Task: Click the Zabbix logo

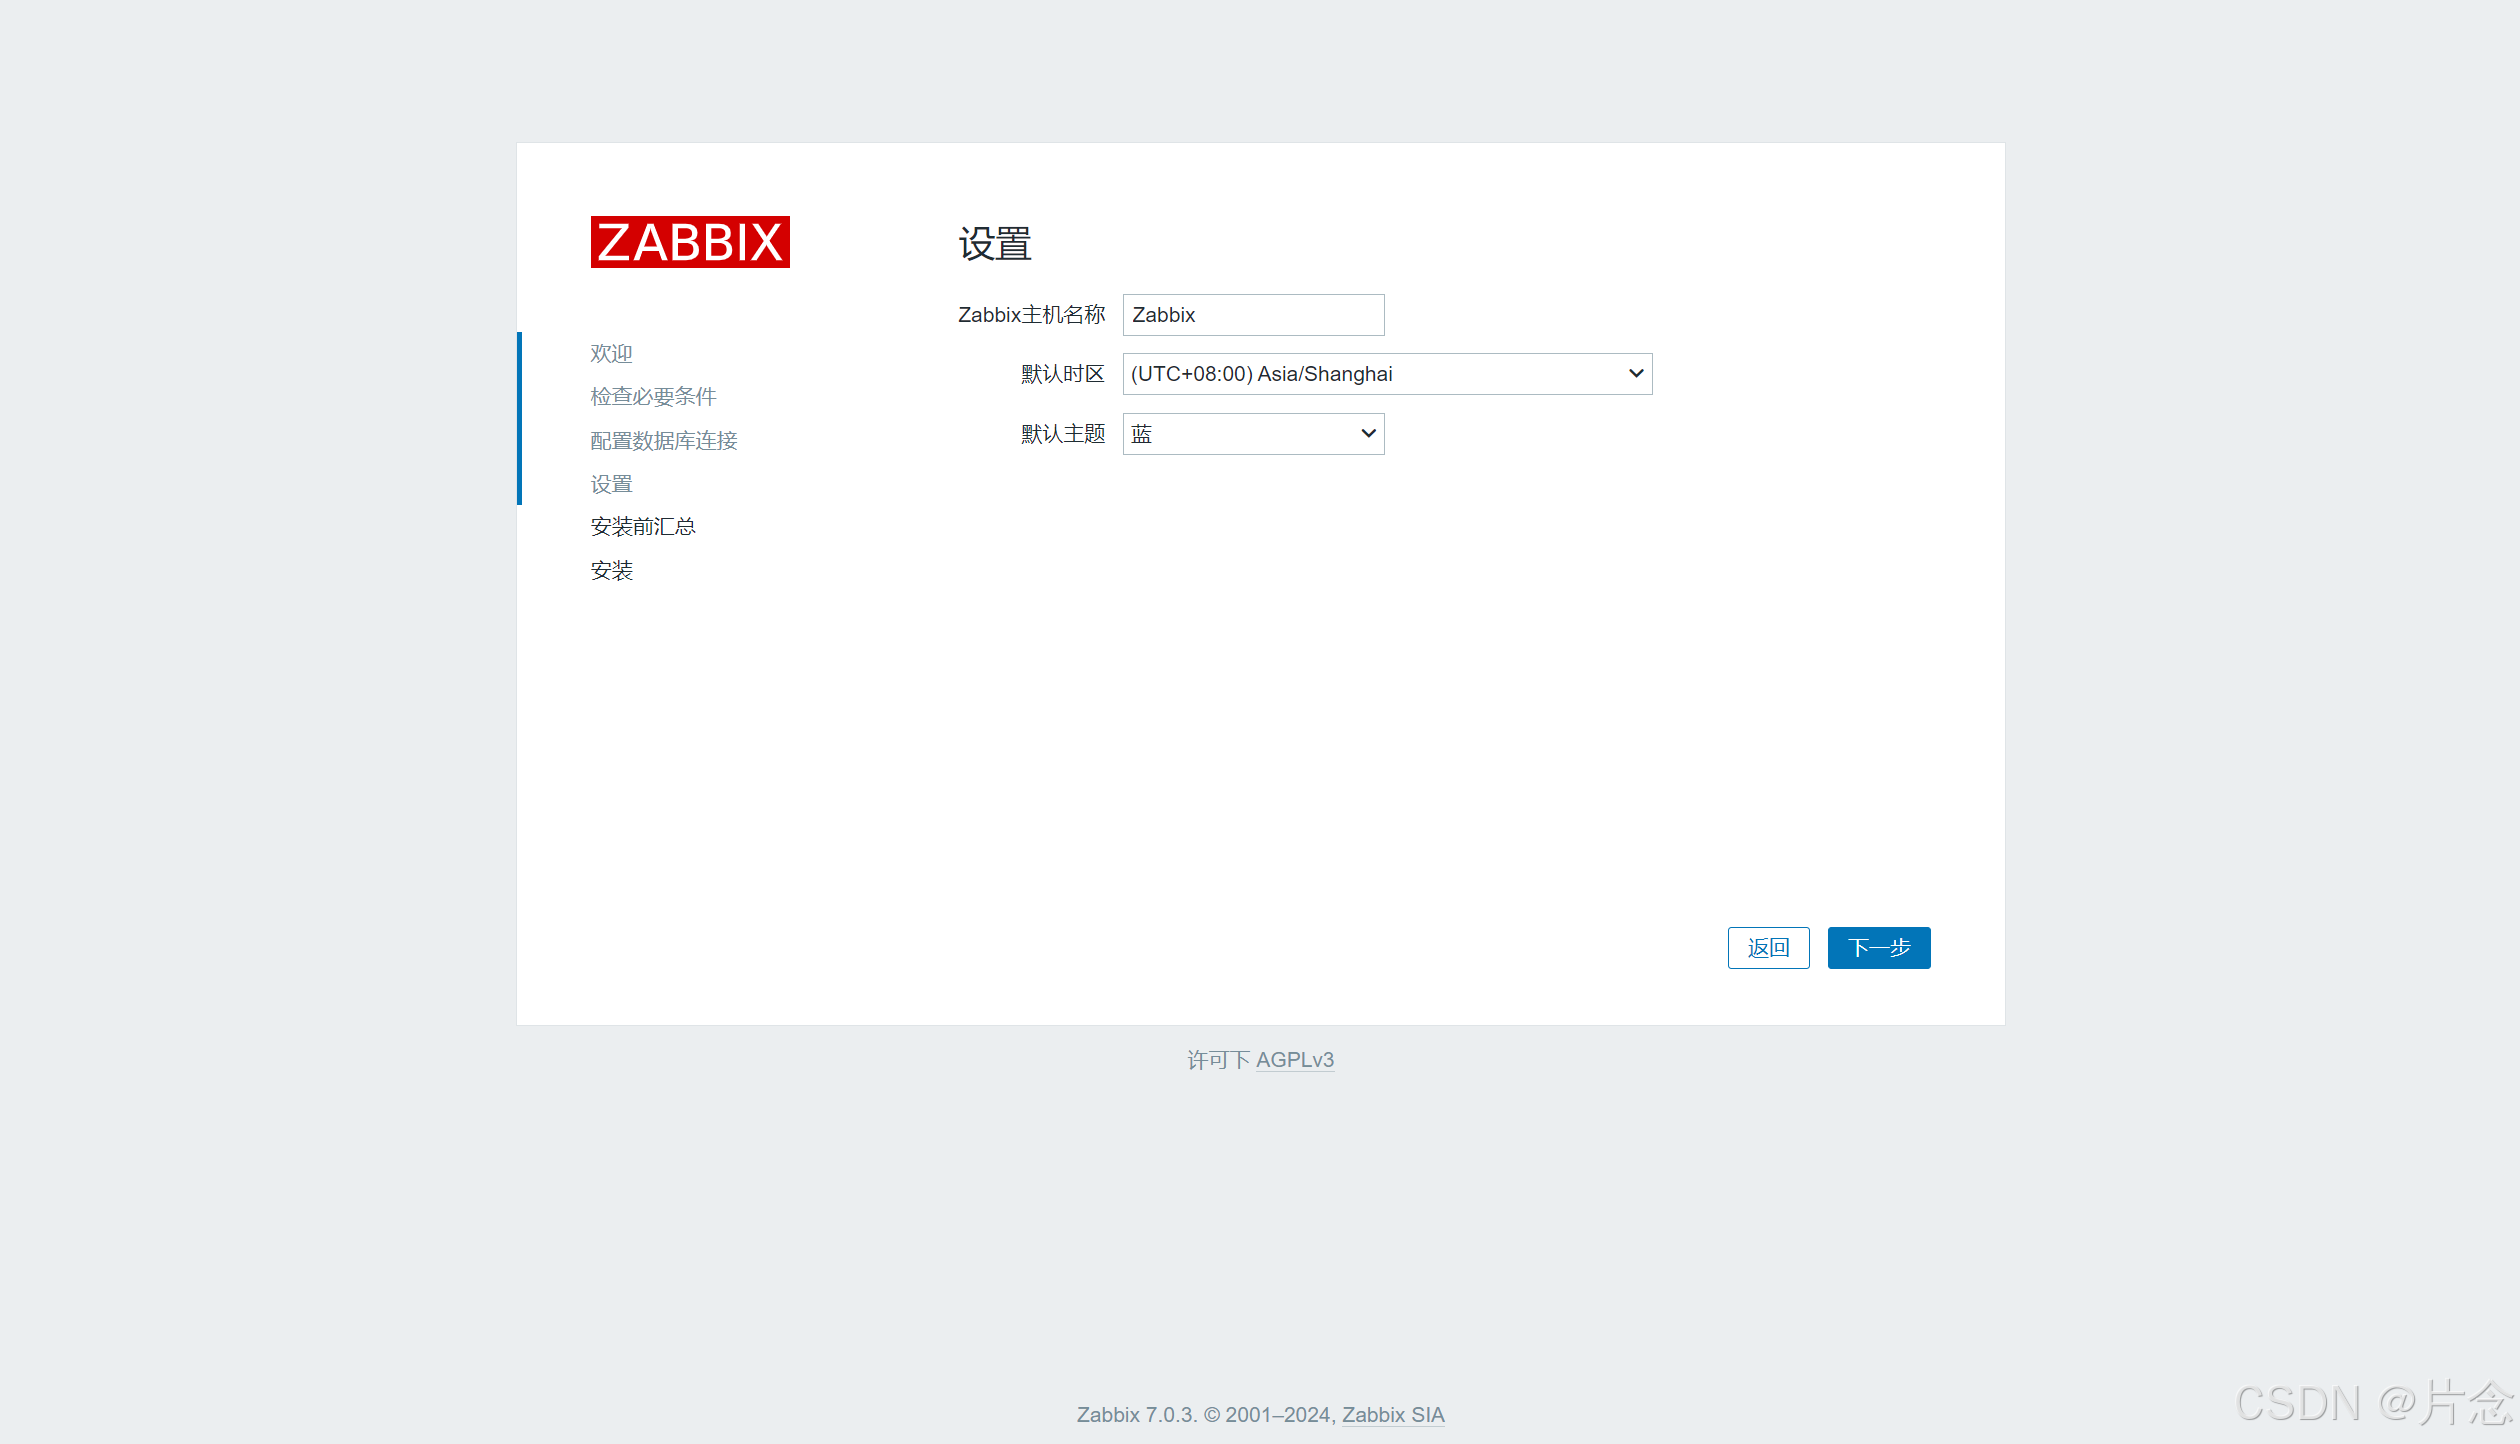Action: click(x=690, y=242)
